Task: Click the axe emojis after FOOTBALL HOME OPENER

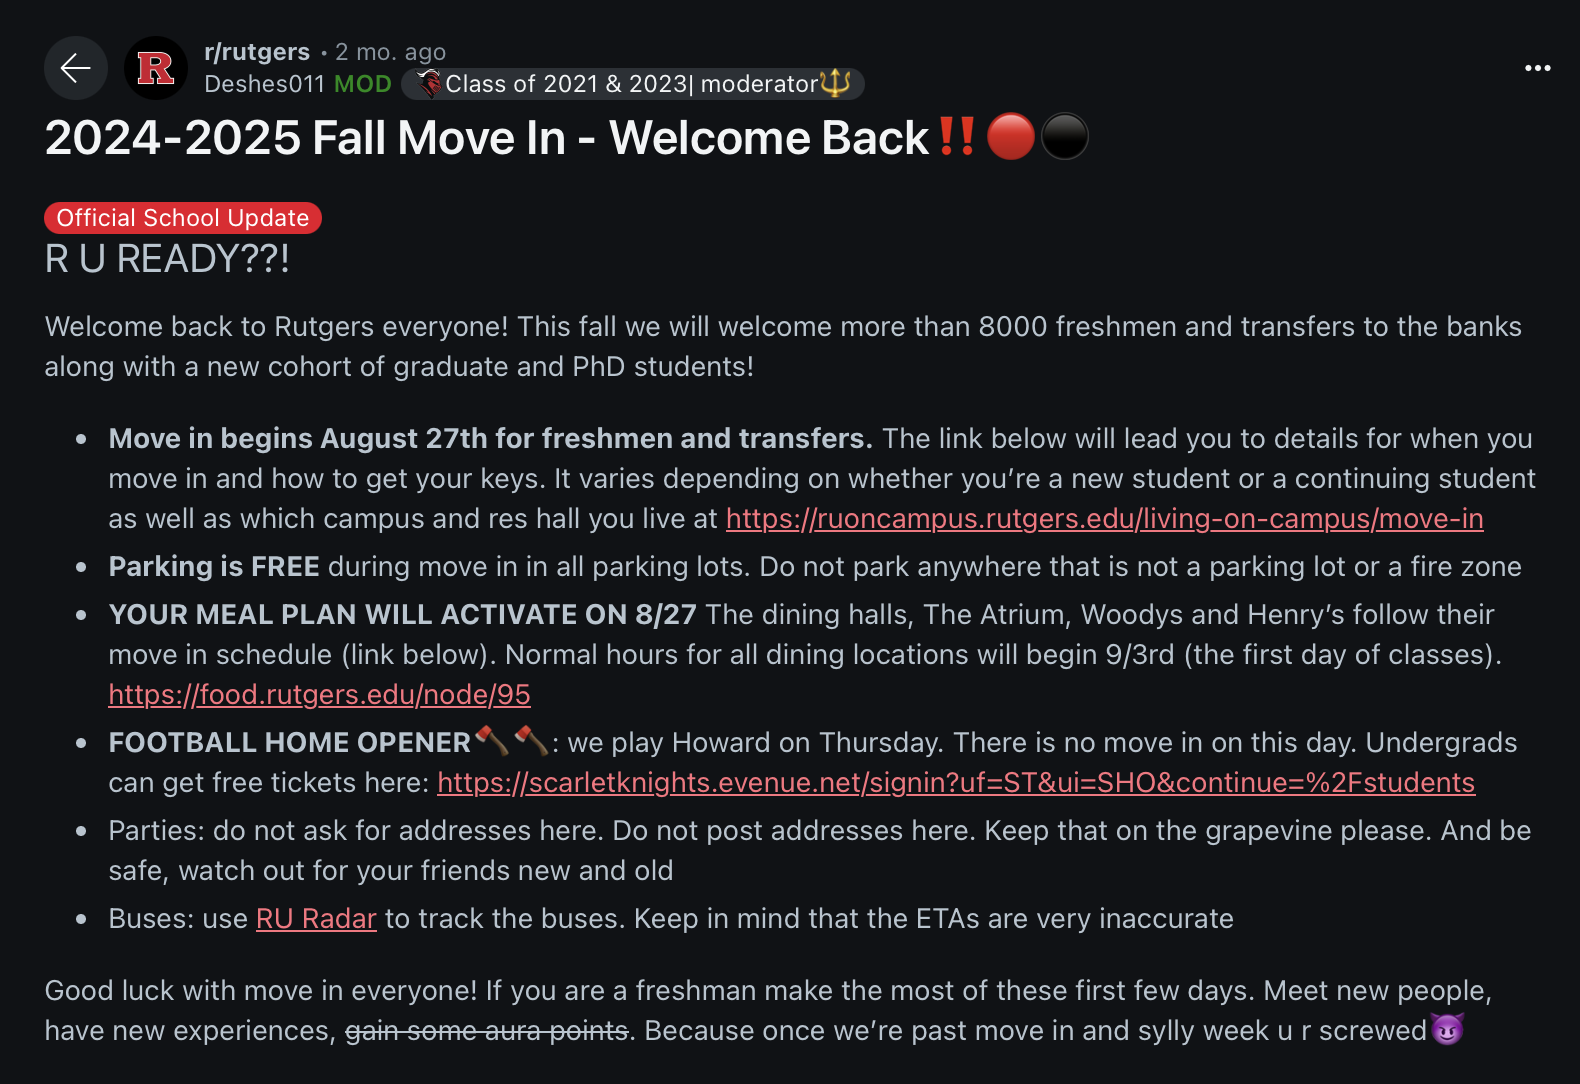Action: tap(511, 741)
